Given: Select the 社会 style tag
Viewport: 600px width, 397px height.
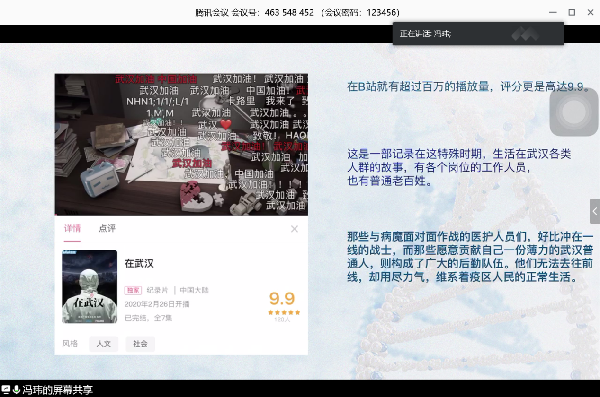Looking at the screenshot, I should (x=140, y=344).
